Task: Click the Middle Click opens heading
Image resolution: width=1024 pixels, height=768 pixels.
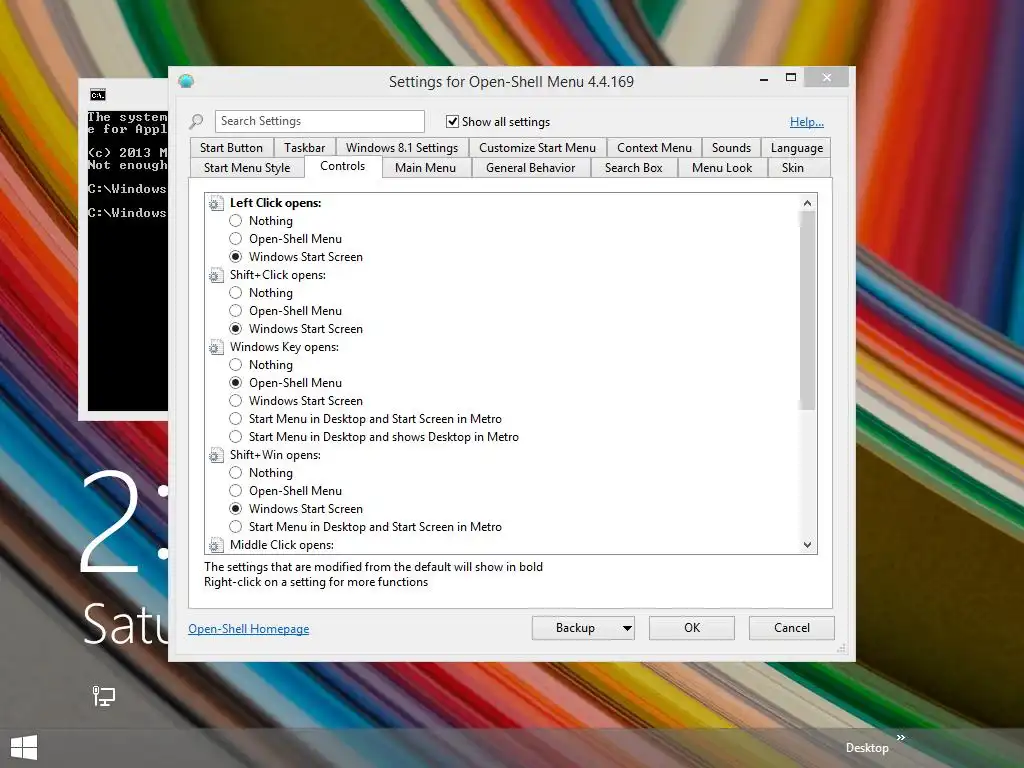Action: pyautogui.click(x=281, y=545)
